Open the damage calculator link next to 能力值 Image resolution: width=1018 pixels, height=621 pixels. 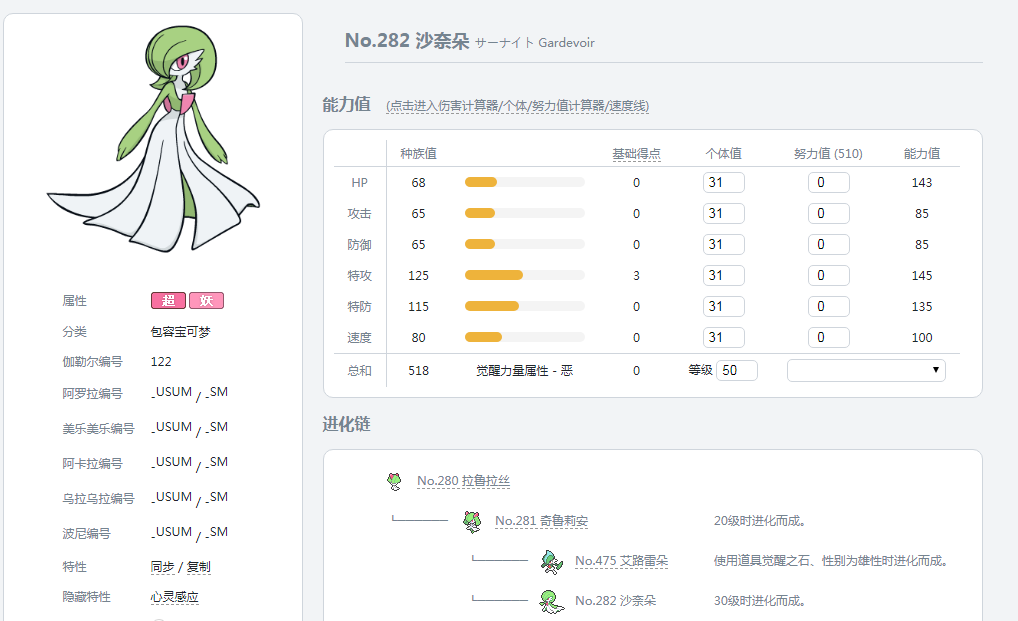[517, 106]
